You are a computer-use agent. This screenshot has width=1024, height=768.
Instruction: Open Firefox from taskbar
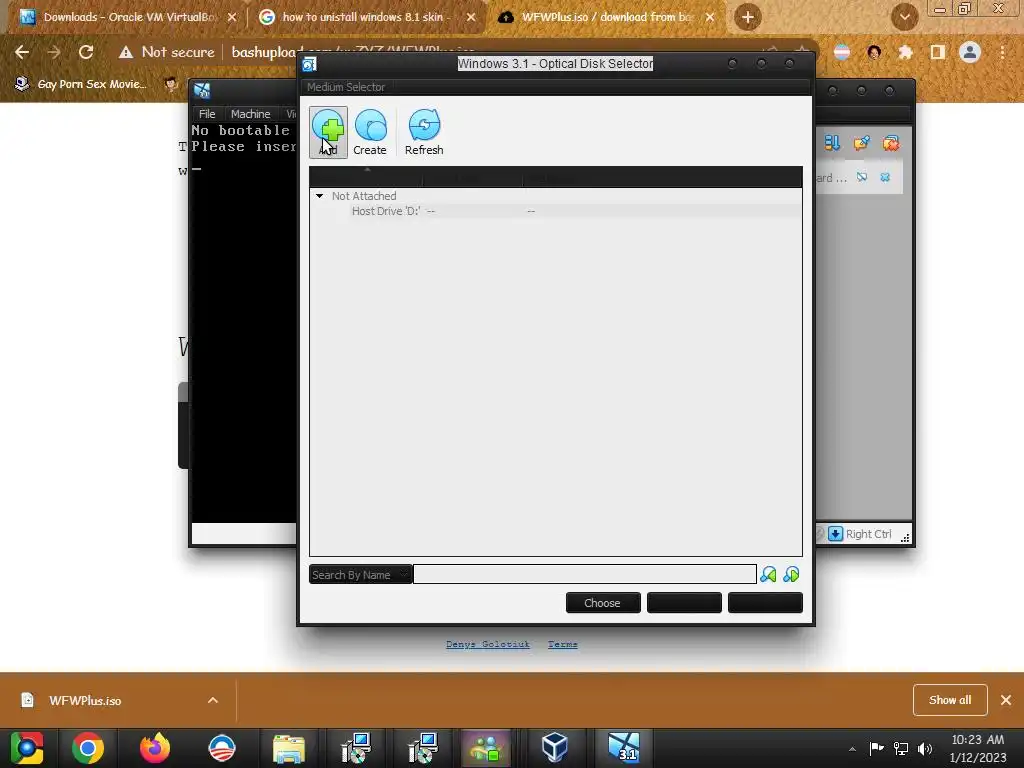tap(155, 748)
